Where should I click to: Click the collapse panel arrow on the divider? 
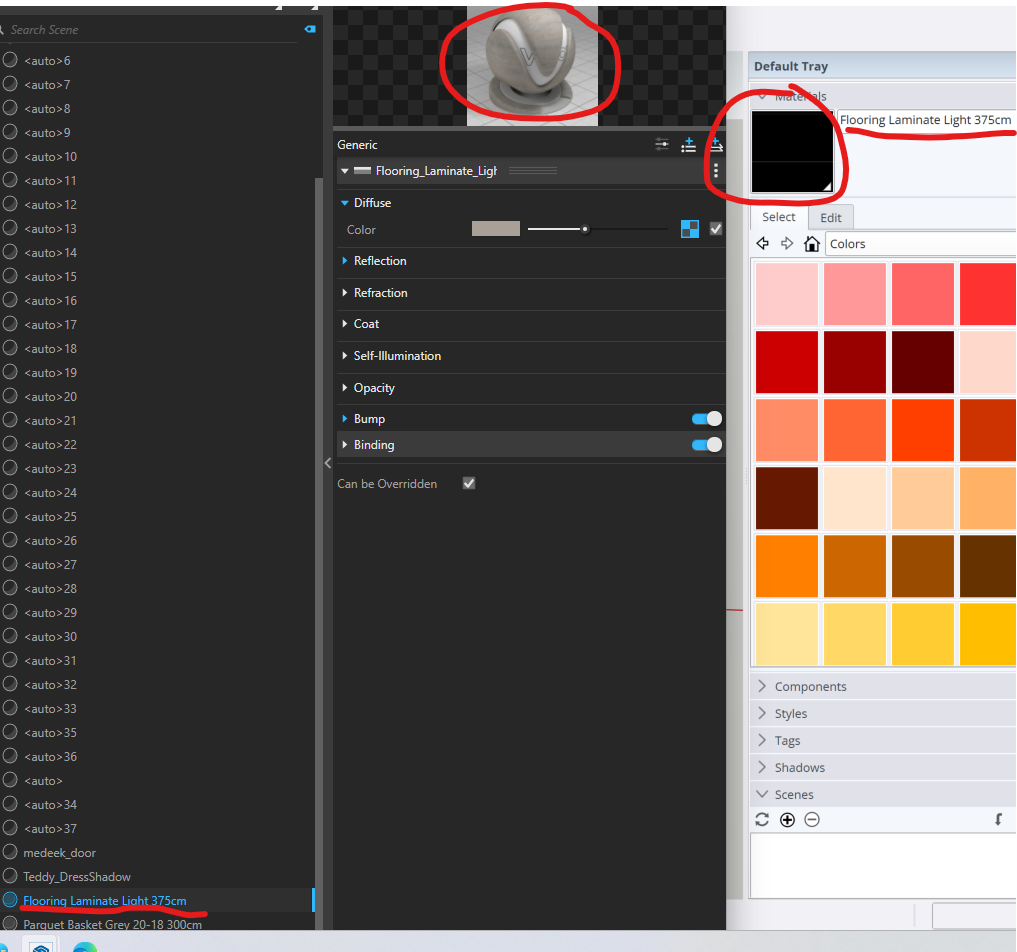point(328,462)
